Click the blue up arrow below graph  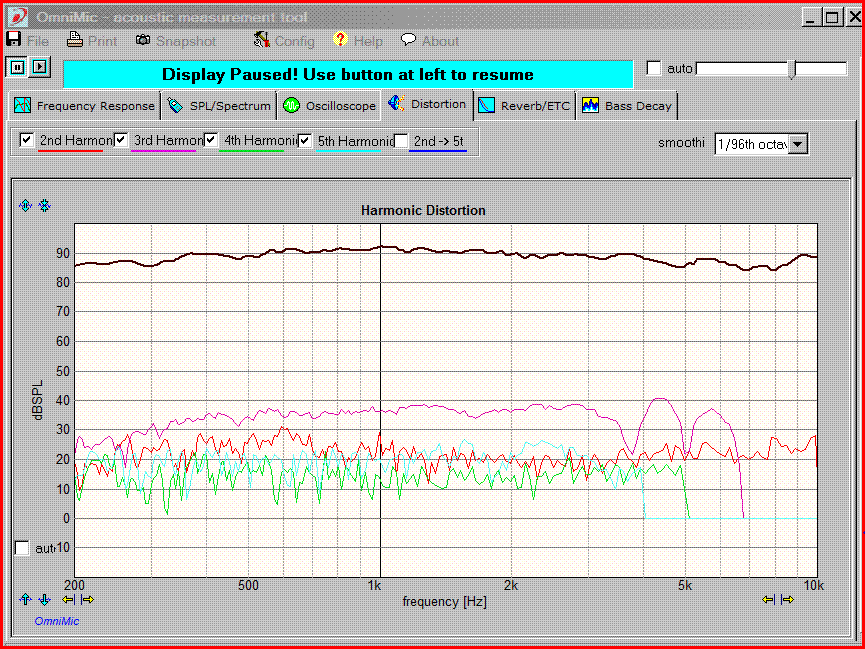click(25, 599)
